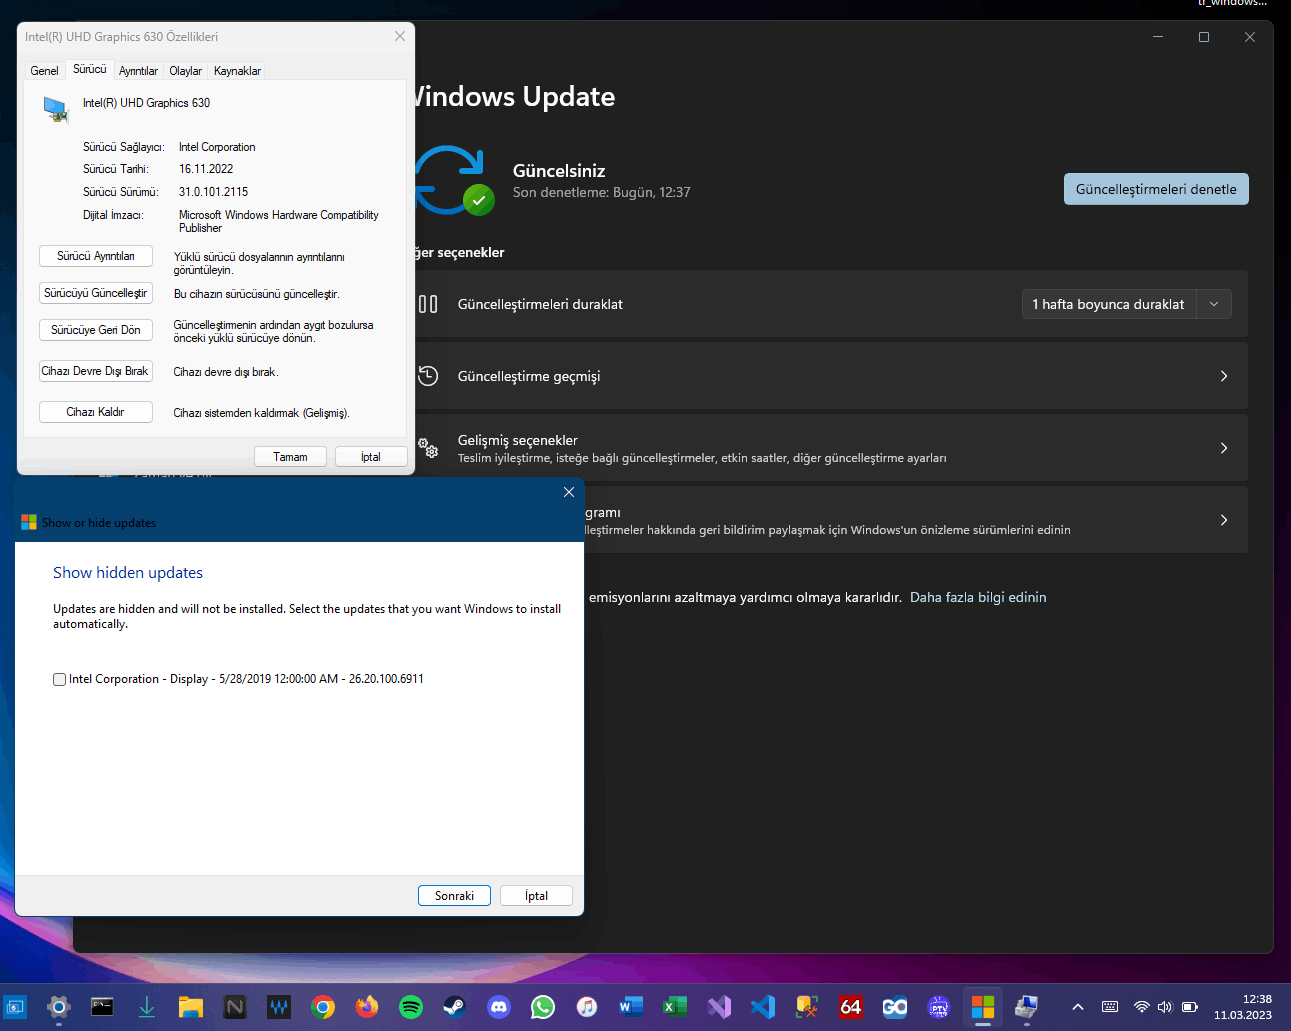Click Sürücüyü Güncelleştir button
Viewport: 1291px width, 1031px height.
click(x=96, y=293)
